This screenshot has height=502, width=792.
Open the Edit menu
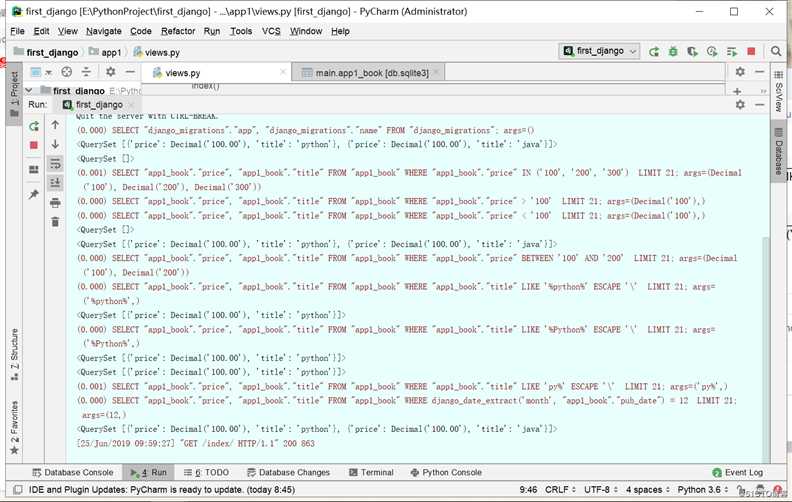pyautogui.click(x=41, y=31)
